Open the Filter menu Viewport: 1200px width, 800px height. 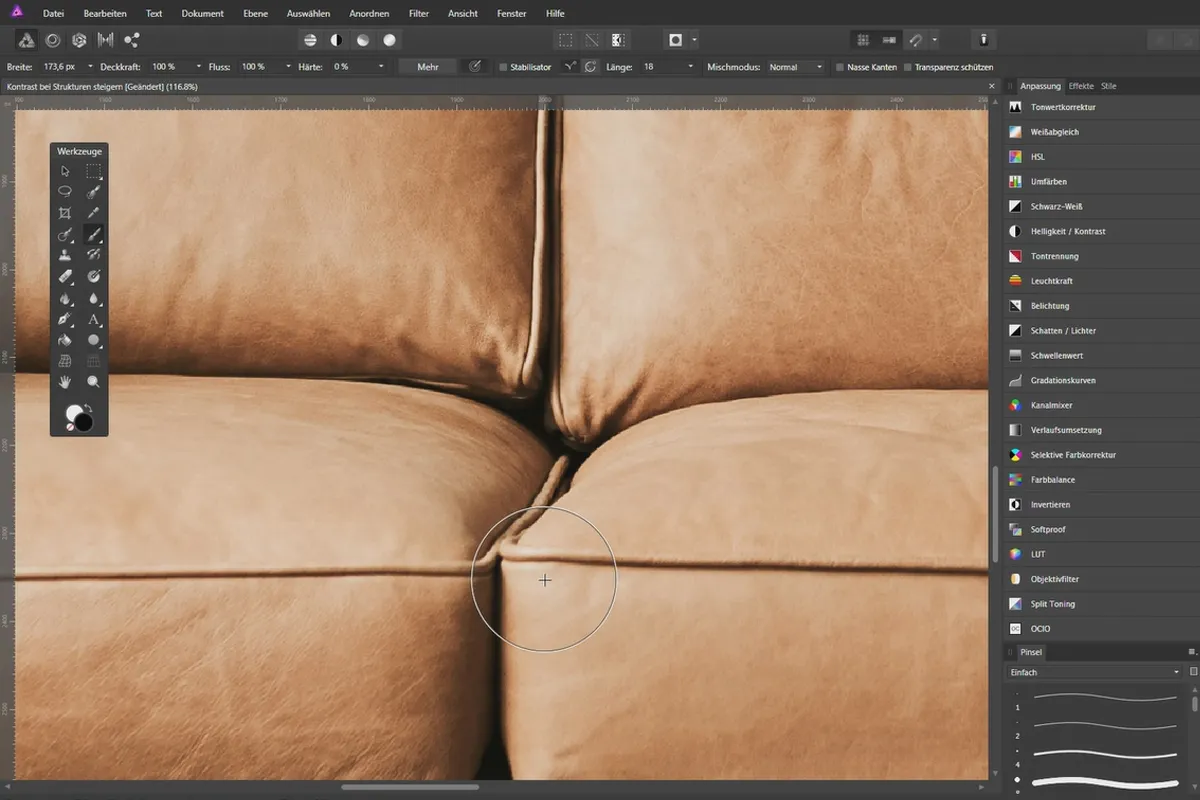[x=419, y=14]
